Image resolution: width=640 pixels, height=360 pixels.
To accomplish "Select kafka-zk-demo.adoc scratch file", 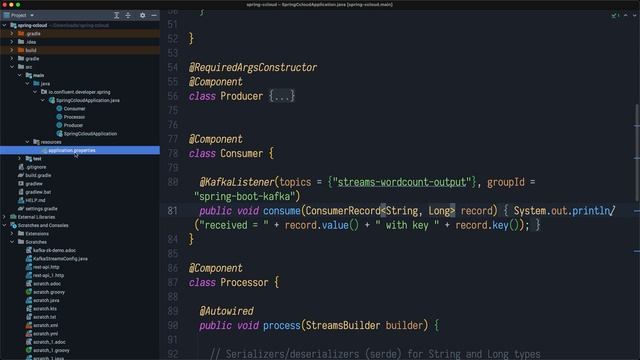I will (54, 250).
